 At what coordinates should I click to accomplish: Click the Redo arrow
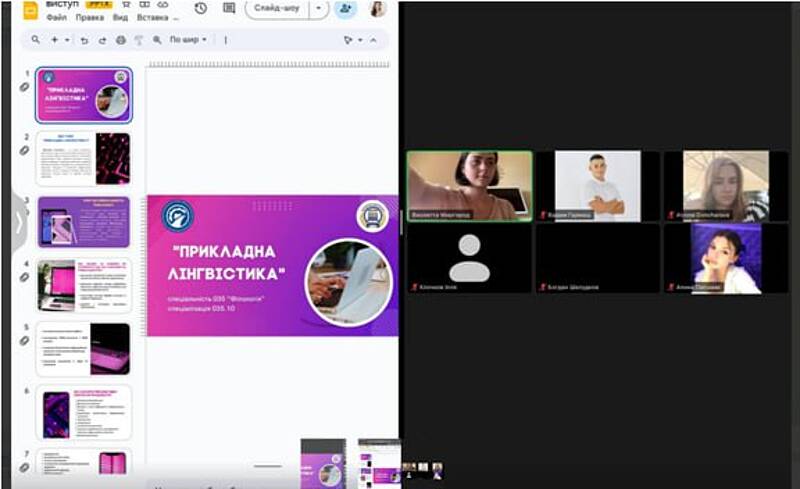102,40
